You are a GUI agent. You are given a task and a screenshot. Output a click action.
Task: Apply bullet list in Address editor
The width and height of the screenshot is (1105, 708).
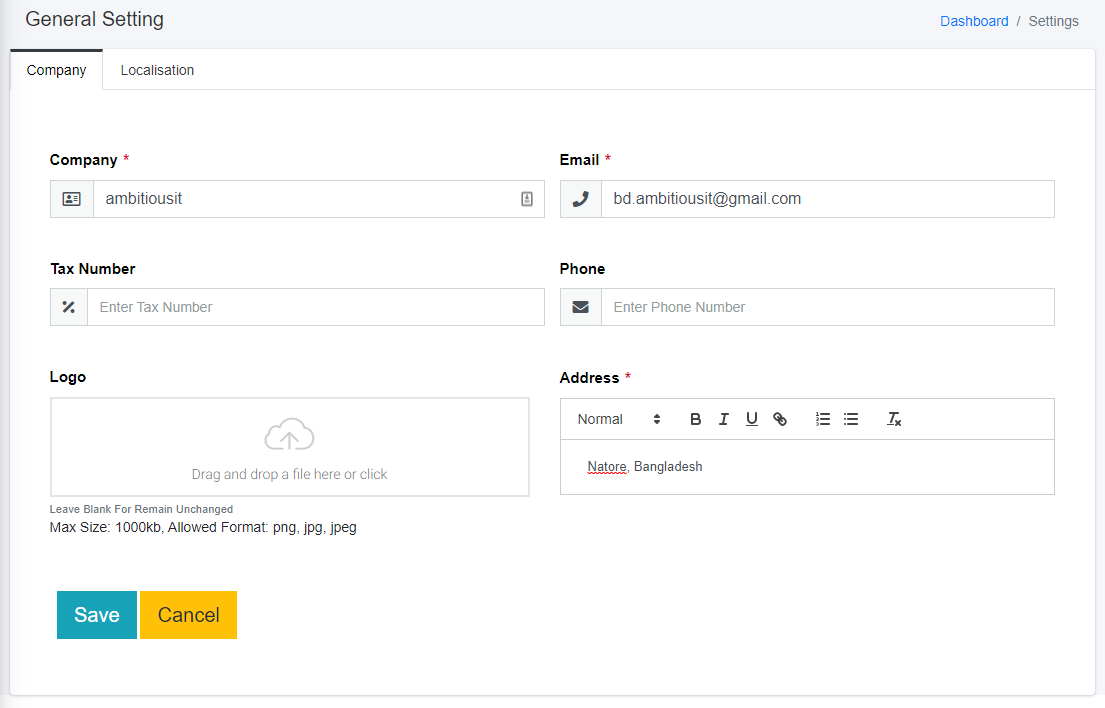point(851,419)
